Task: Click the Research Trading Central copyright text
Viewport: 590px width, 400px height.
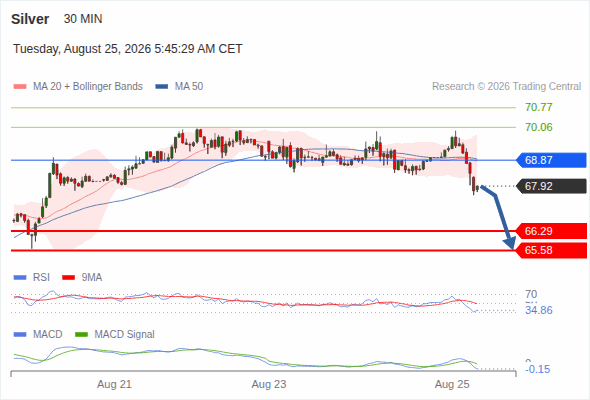Action: (x=506, y=87)
